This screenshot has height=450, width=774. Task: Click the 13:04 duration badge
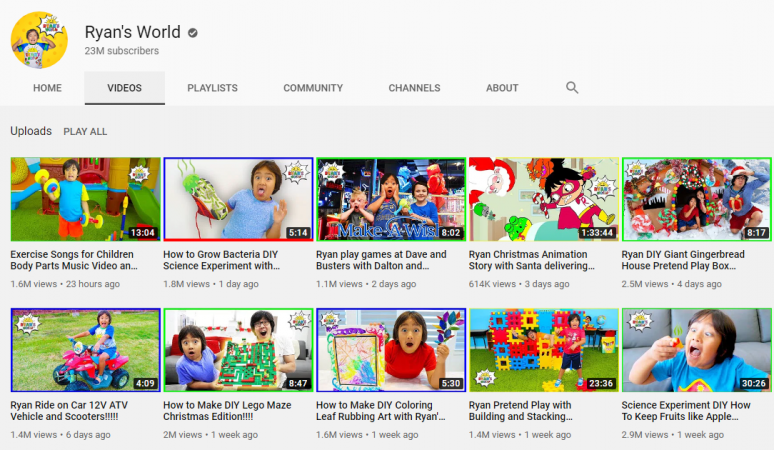coord(142,232)
